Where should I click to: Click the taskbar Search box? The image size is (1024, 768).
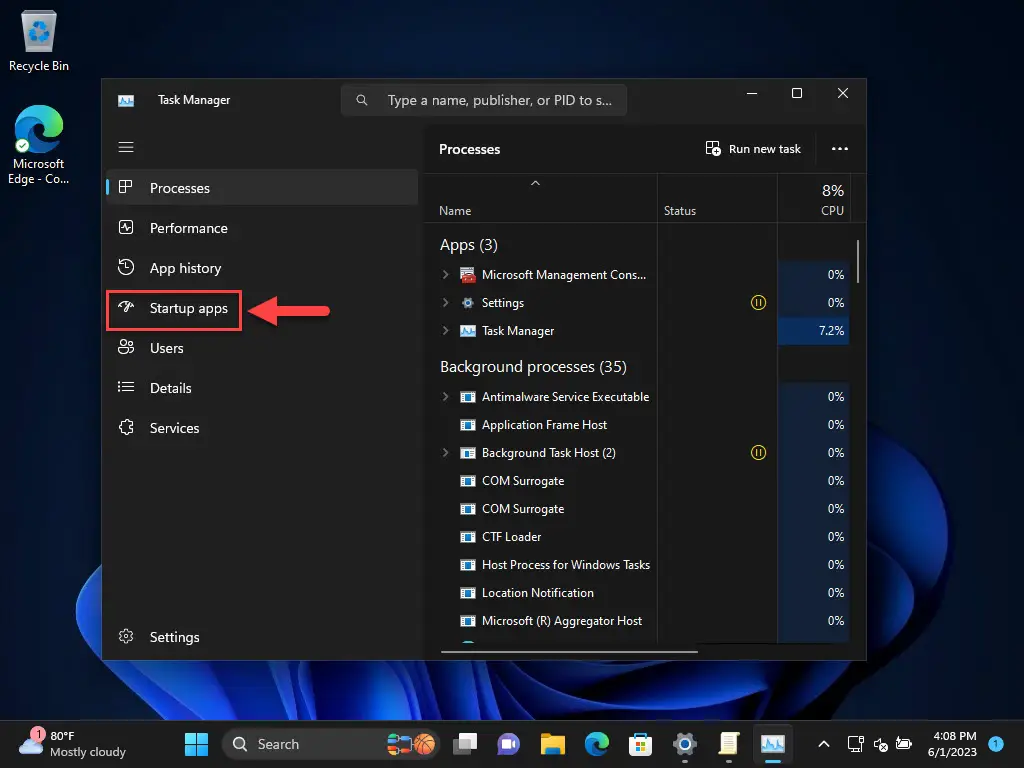pos(332,744)
